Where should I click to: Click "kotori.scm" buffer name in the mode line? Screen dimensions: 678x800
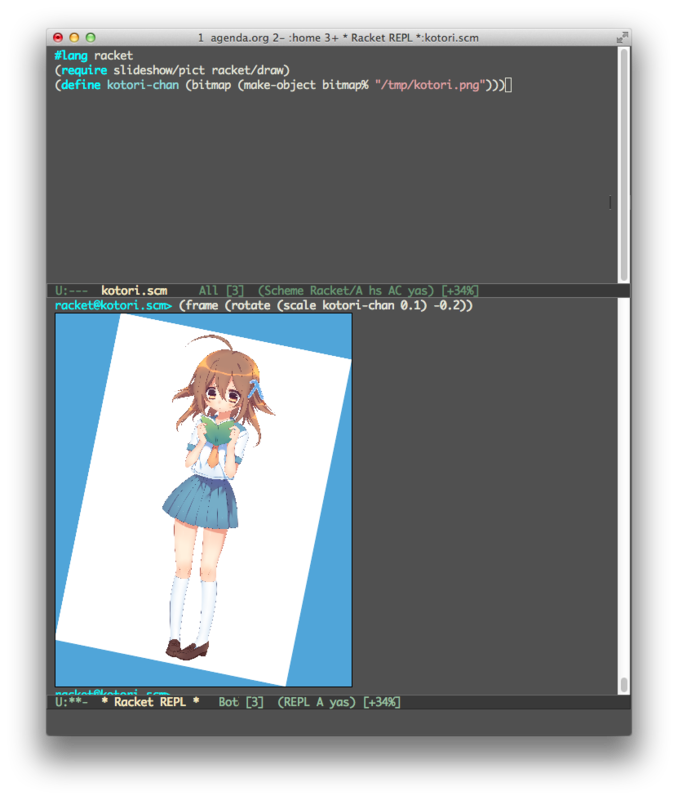pos(134,291)
